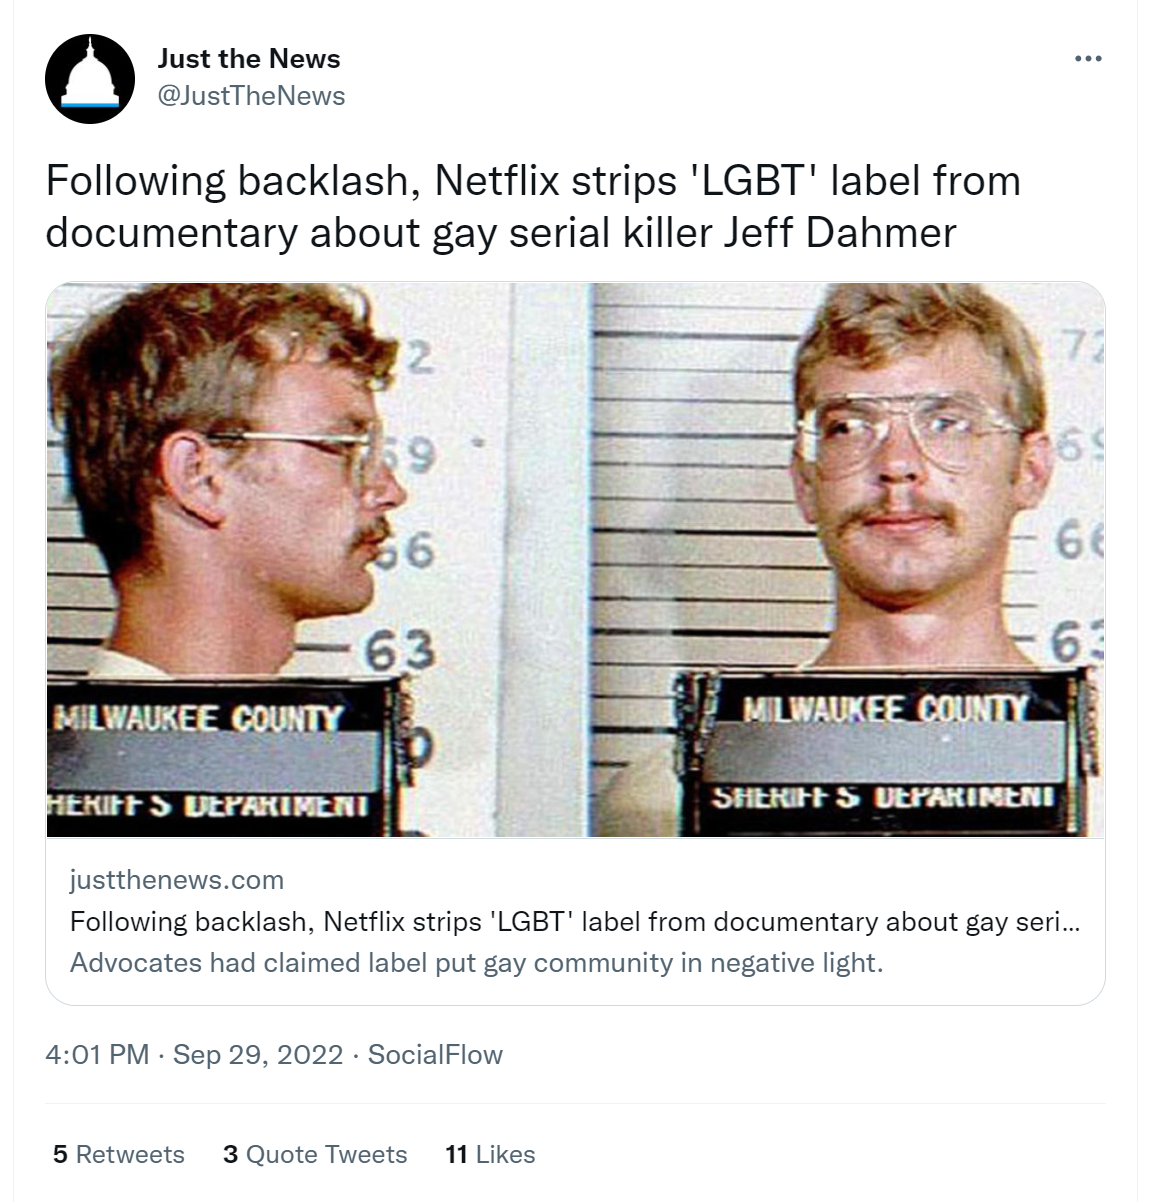
Task: Click the SocialFlow source label
Action: 435,1055
